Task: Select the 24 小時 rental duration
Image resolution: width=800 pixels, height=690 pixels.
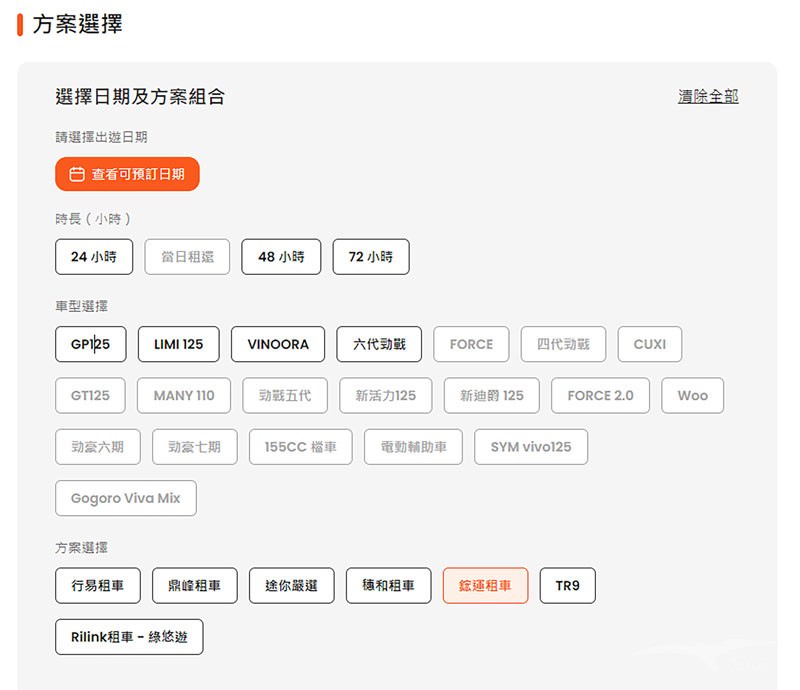Action: (93, 257)
